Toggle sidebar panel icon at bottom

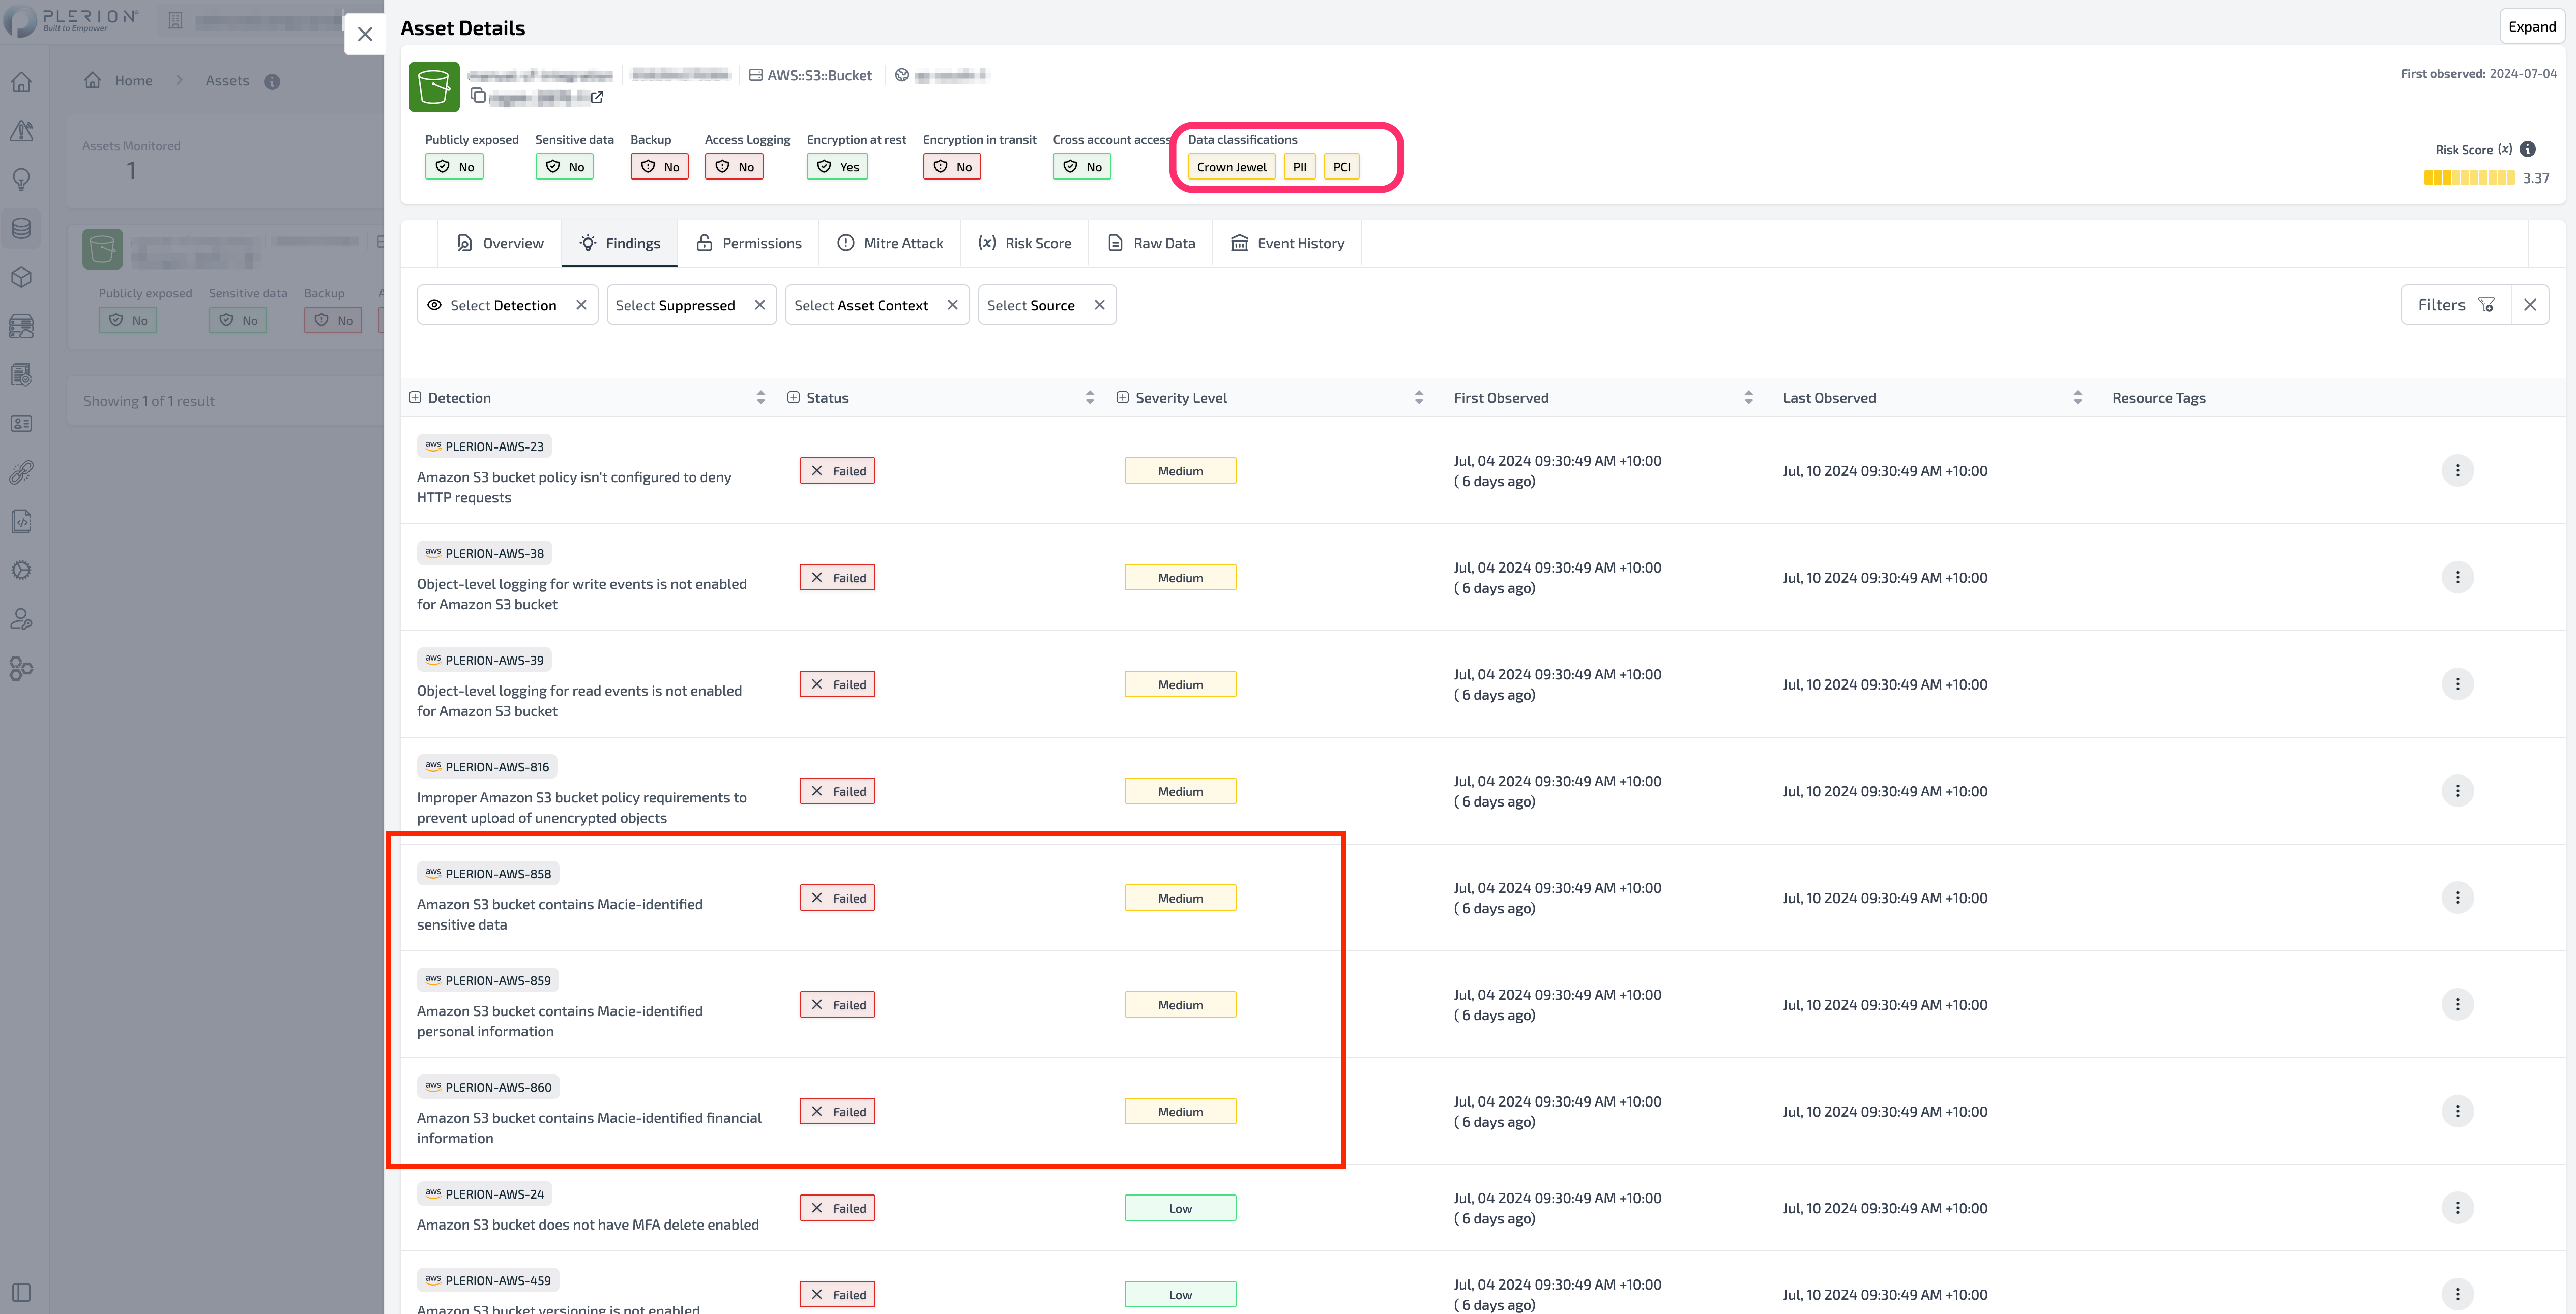click(21, 1293)
